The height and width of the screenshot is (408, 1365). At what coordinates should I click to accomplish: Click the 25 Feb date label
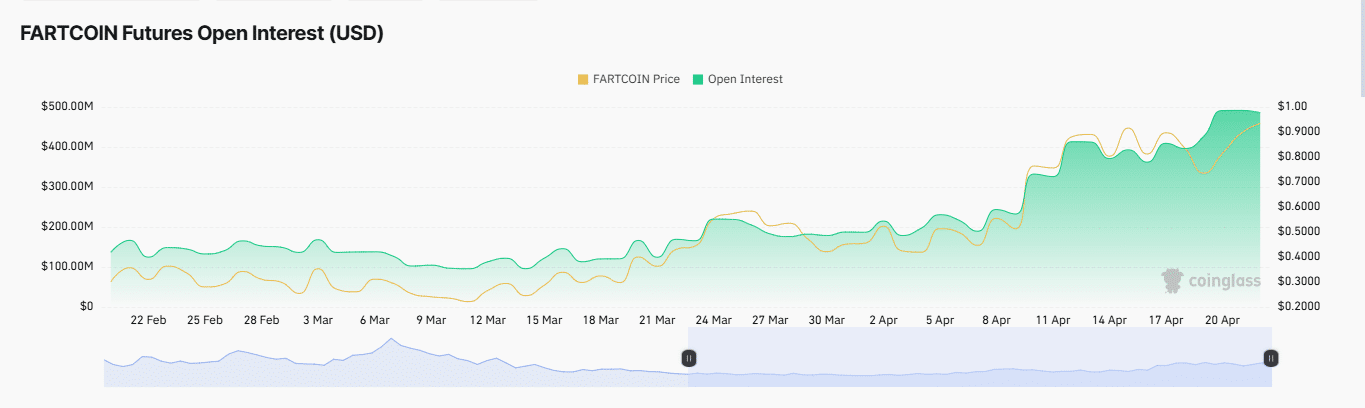tap(205, 320)
